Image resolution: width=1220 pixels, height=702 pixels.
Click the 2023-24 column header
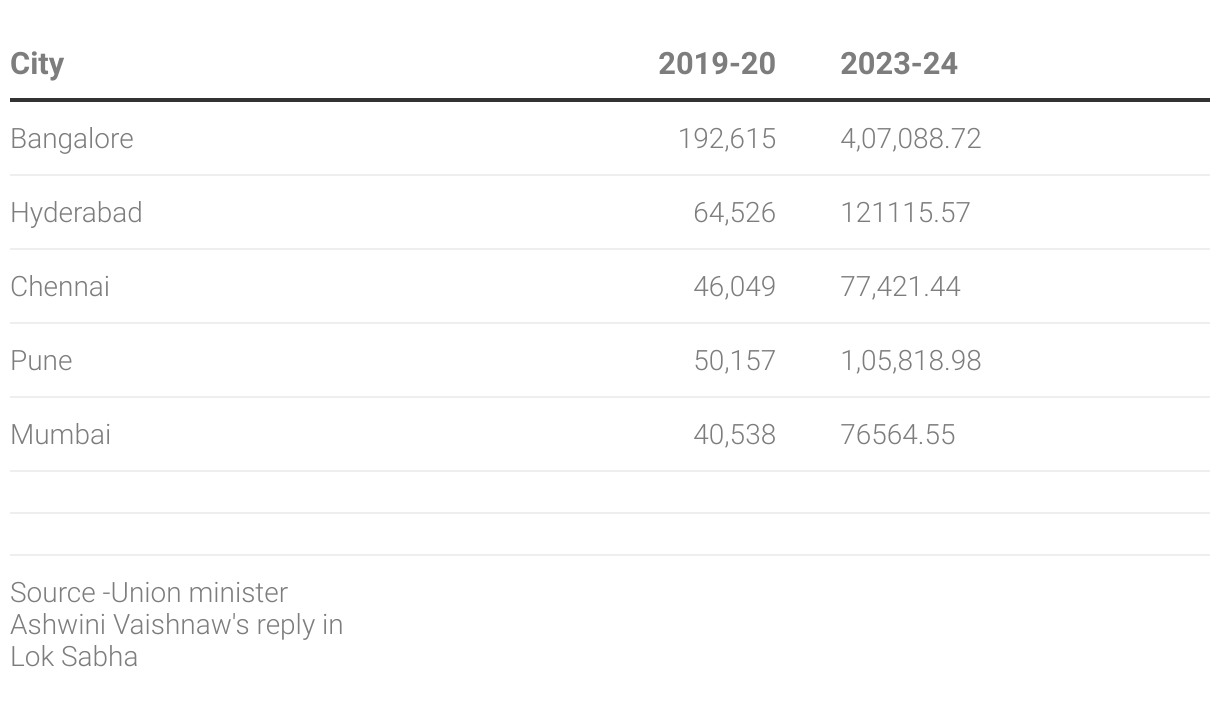[899, 64]
